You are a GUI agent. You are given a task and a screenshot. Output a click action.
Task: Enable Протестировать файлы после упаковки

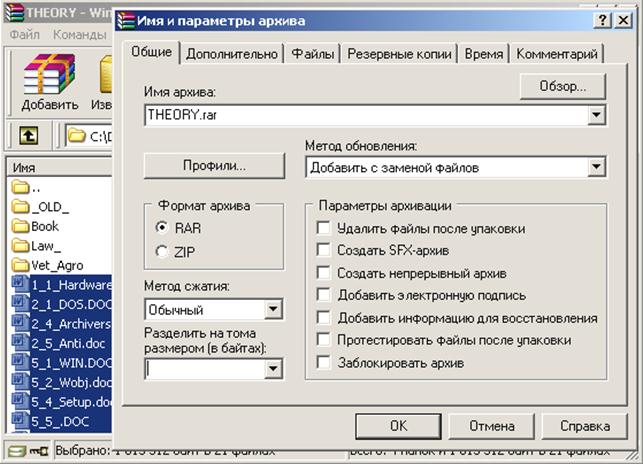[x=324, y=340]
